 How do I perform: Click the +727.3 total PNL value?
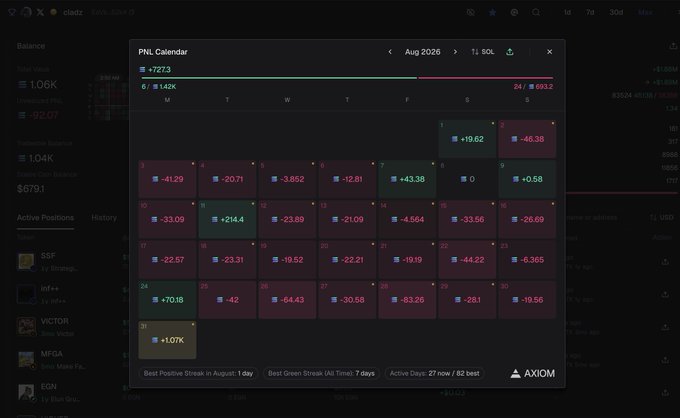pos(155,69)
